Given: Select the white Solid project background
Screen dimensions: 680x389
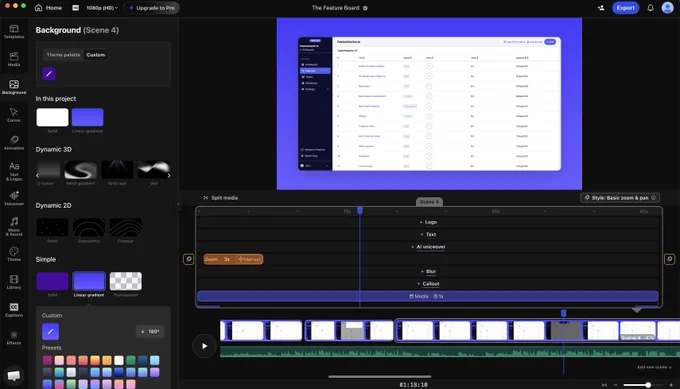Looking at the screenshot, I should pyautogui.click(x=52, y=117).
